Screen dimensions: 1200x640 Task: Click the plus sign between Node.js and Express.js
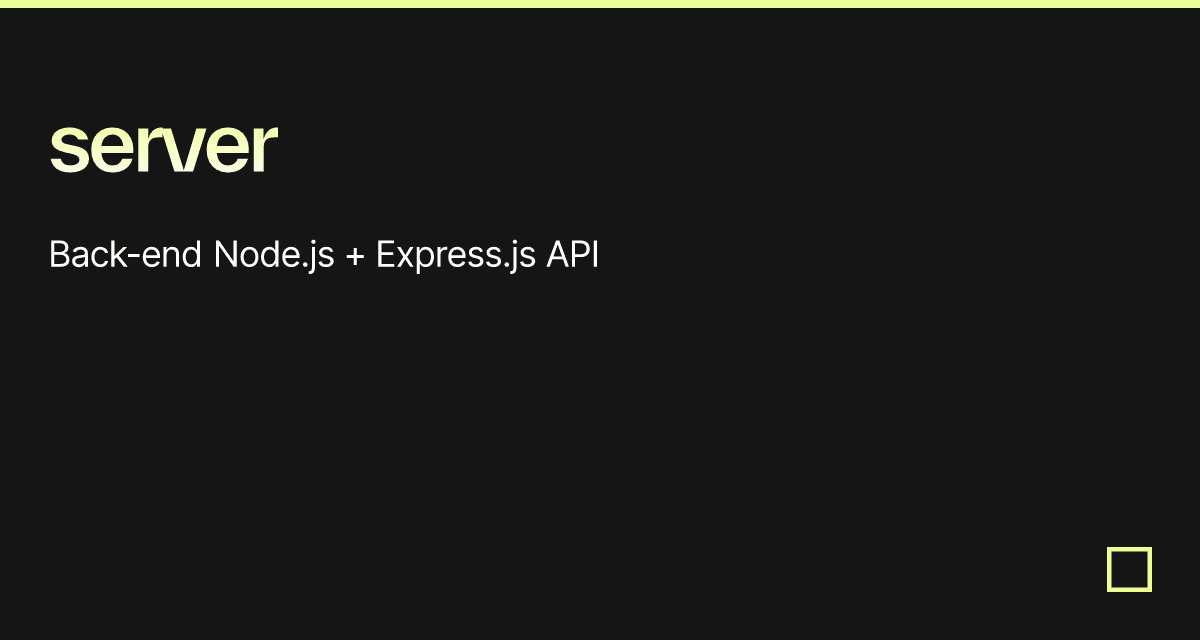(x=355, y=258)
